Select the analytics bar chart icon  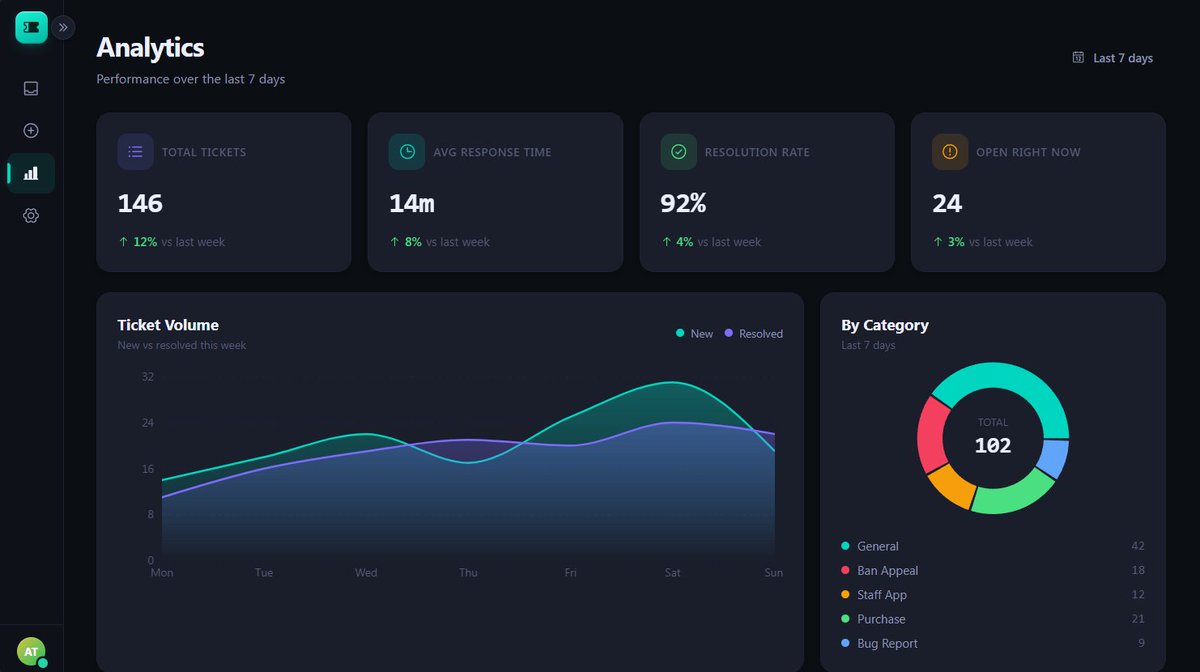pos(31,173)
